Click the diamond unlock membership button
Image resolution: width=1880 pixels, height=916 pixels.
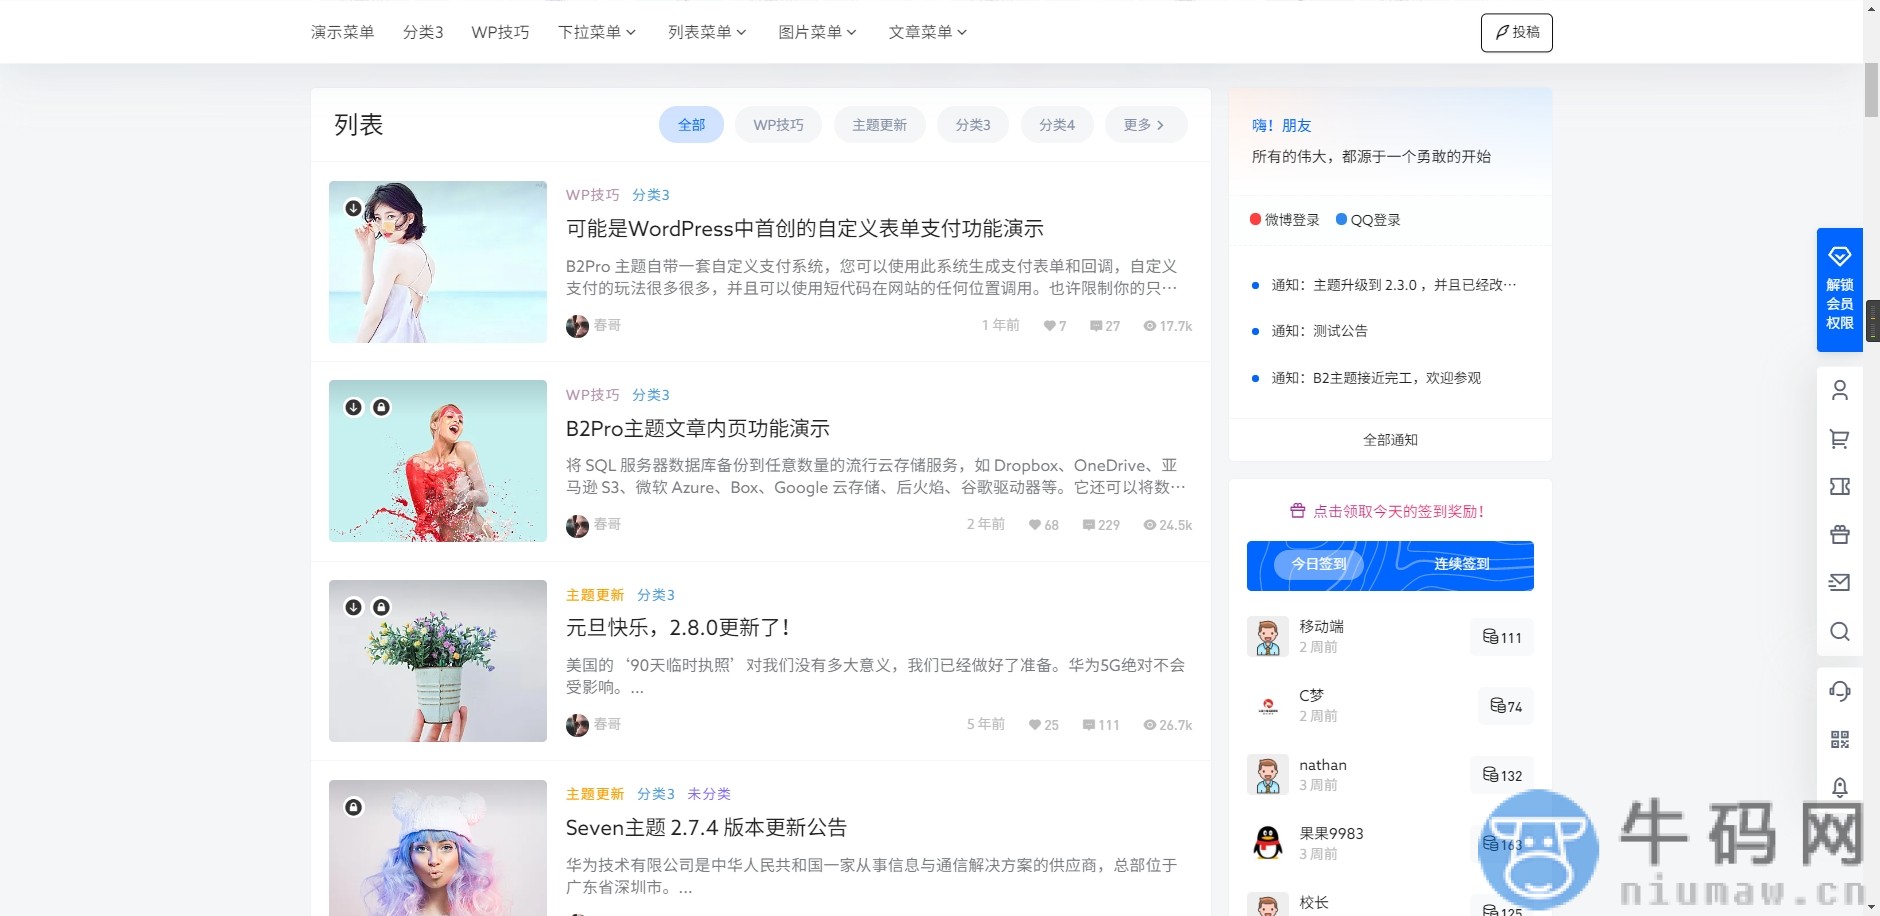click(x=1839, y=290)
